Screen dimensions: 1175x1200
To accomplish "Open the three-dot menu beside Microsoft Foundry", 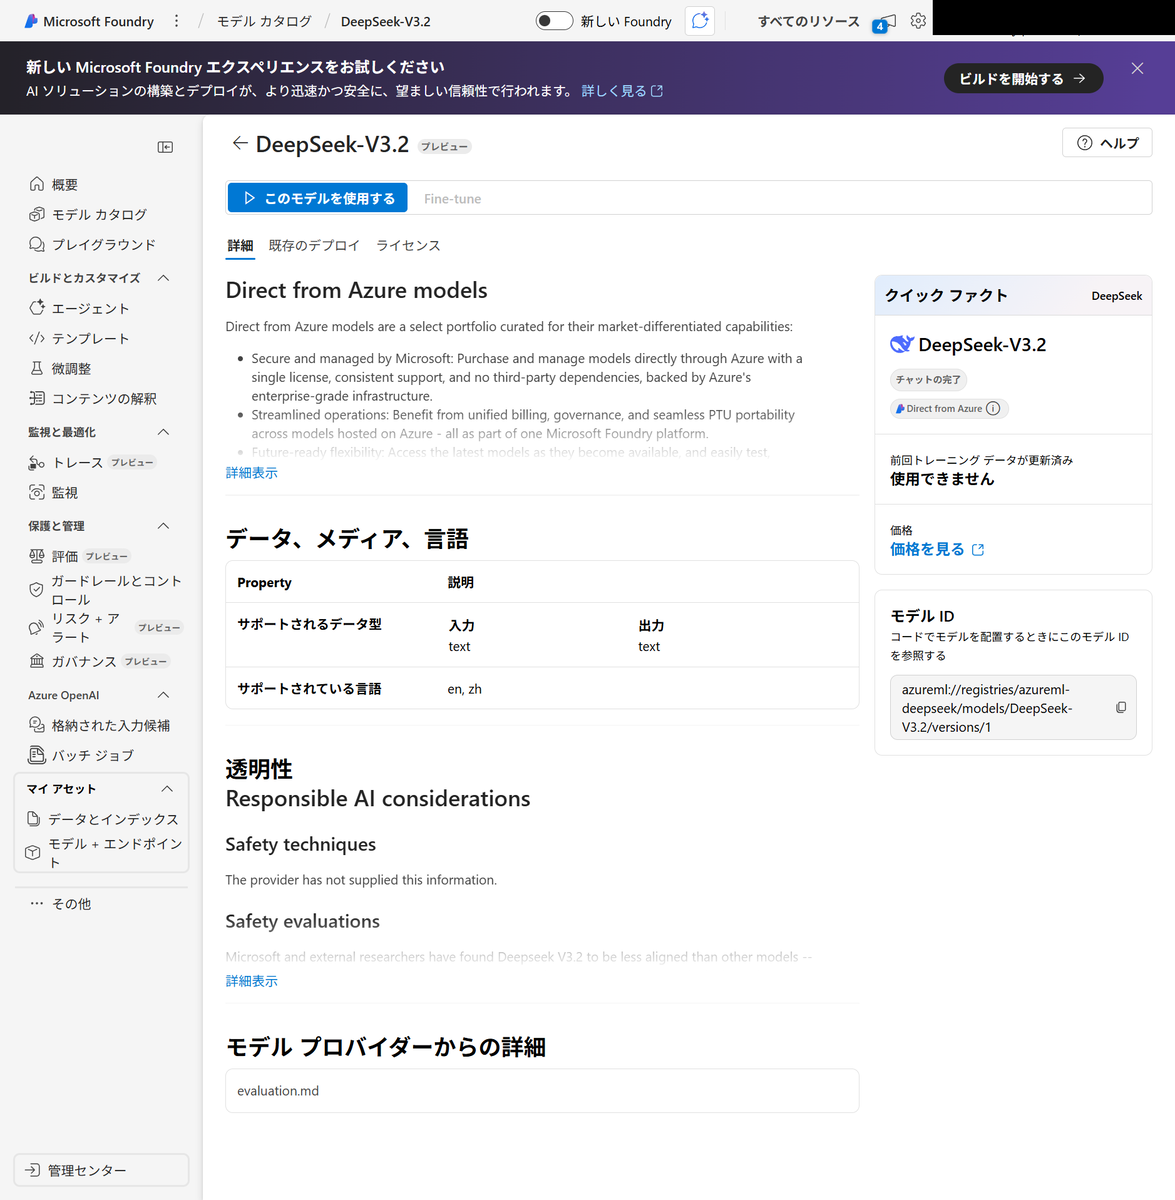I will coord(177,21).
